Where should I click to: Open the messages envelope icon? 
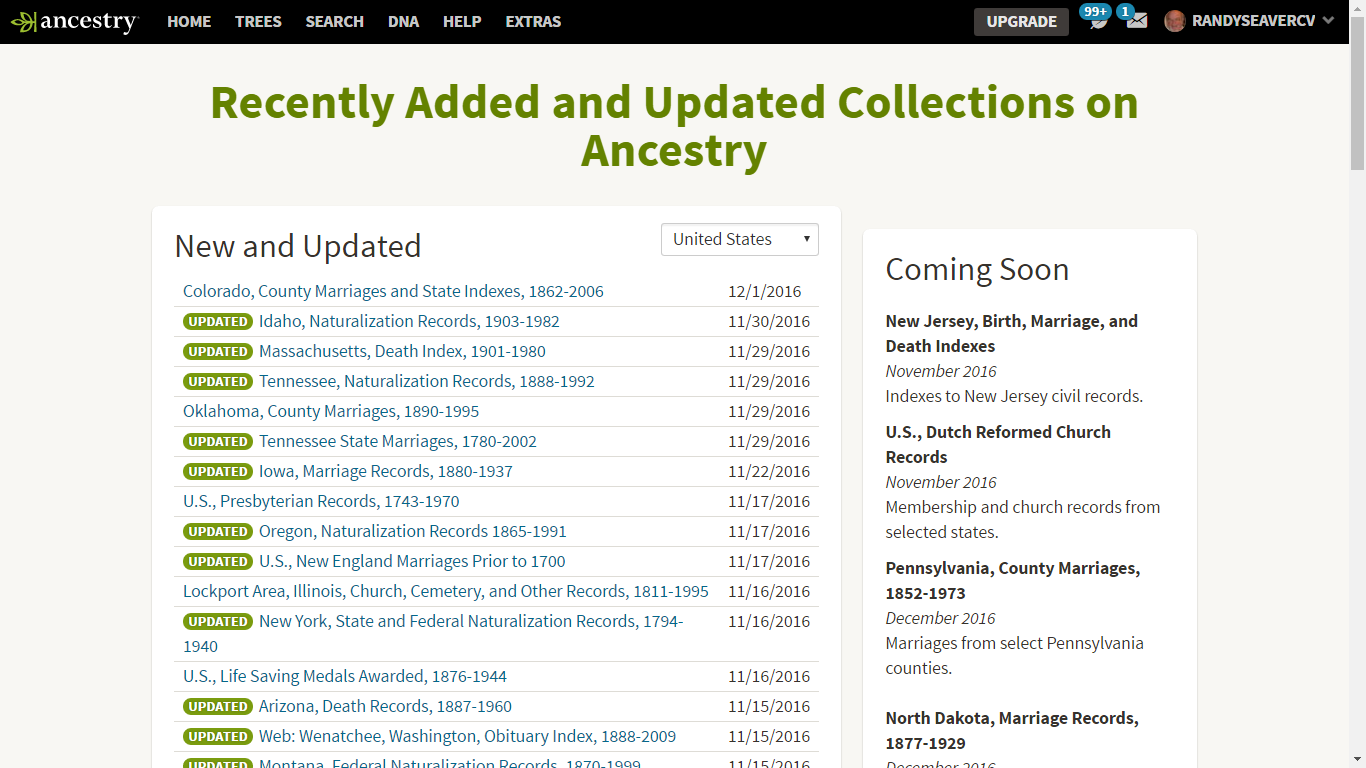tap(1133, 21)
